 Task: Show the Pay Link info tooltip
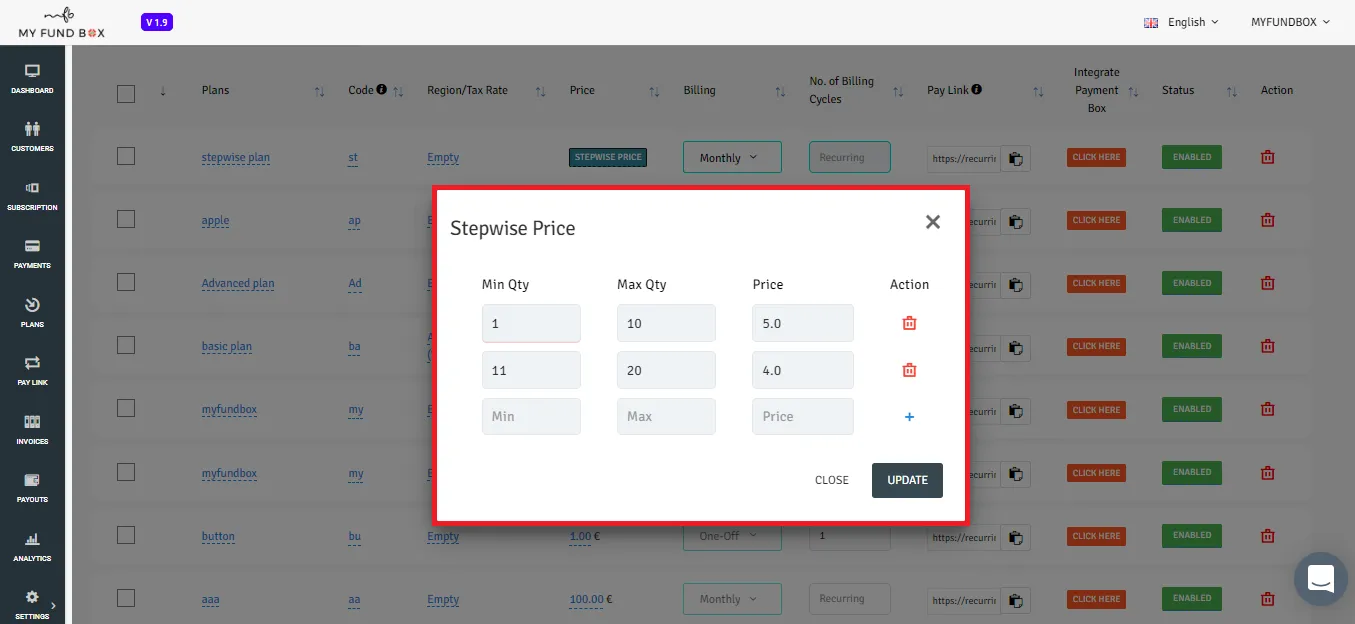[976, 89]
